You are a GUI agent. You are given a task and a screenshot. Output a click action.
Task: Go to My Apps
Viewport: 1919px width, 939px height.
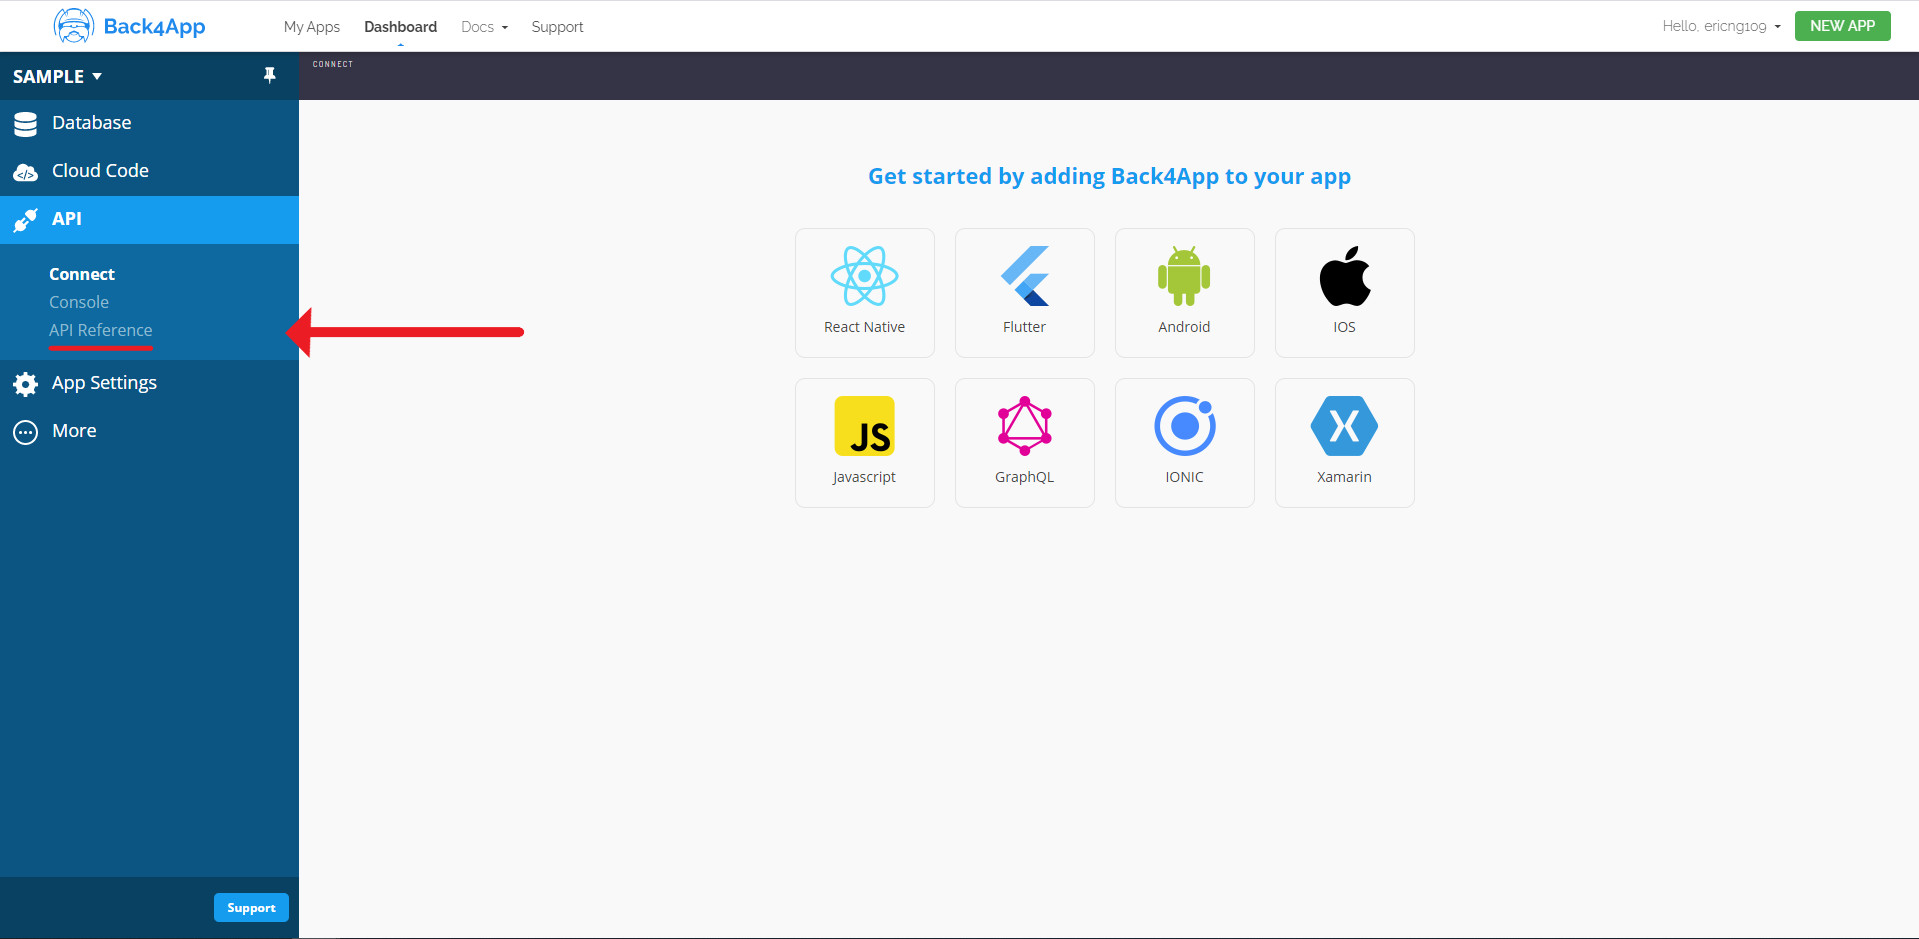coord(312,27)
